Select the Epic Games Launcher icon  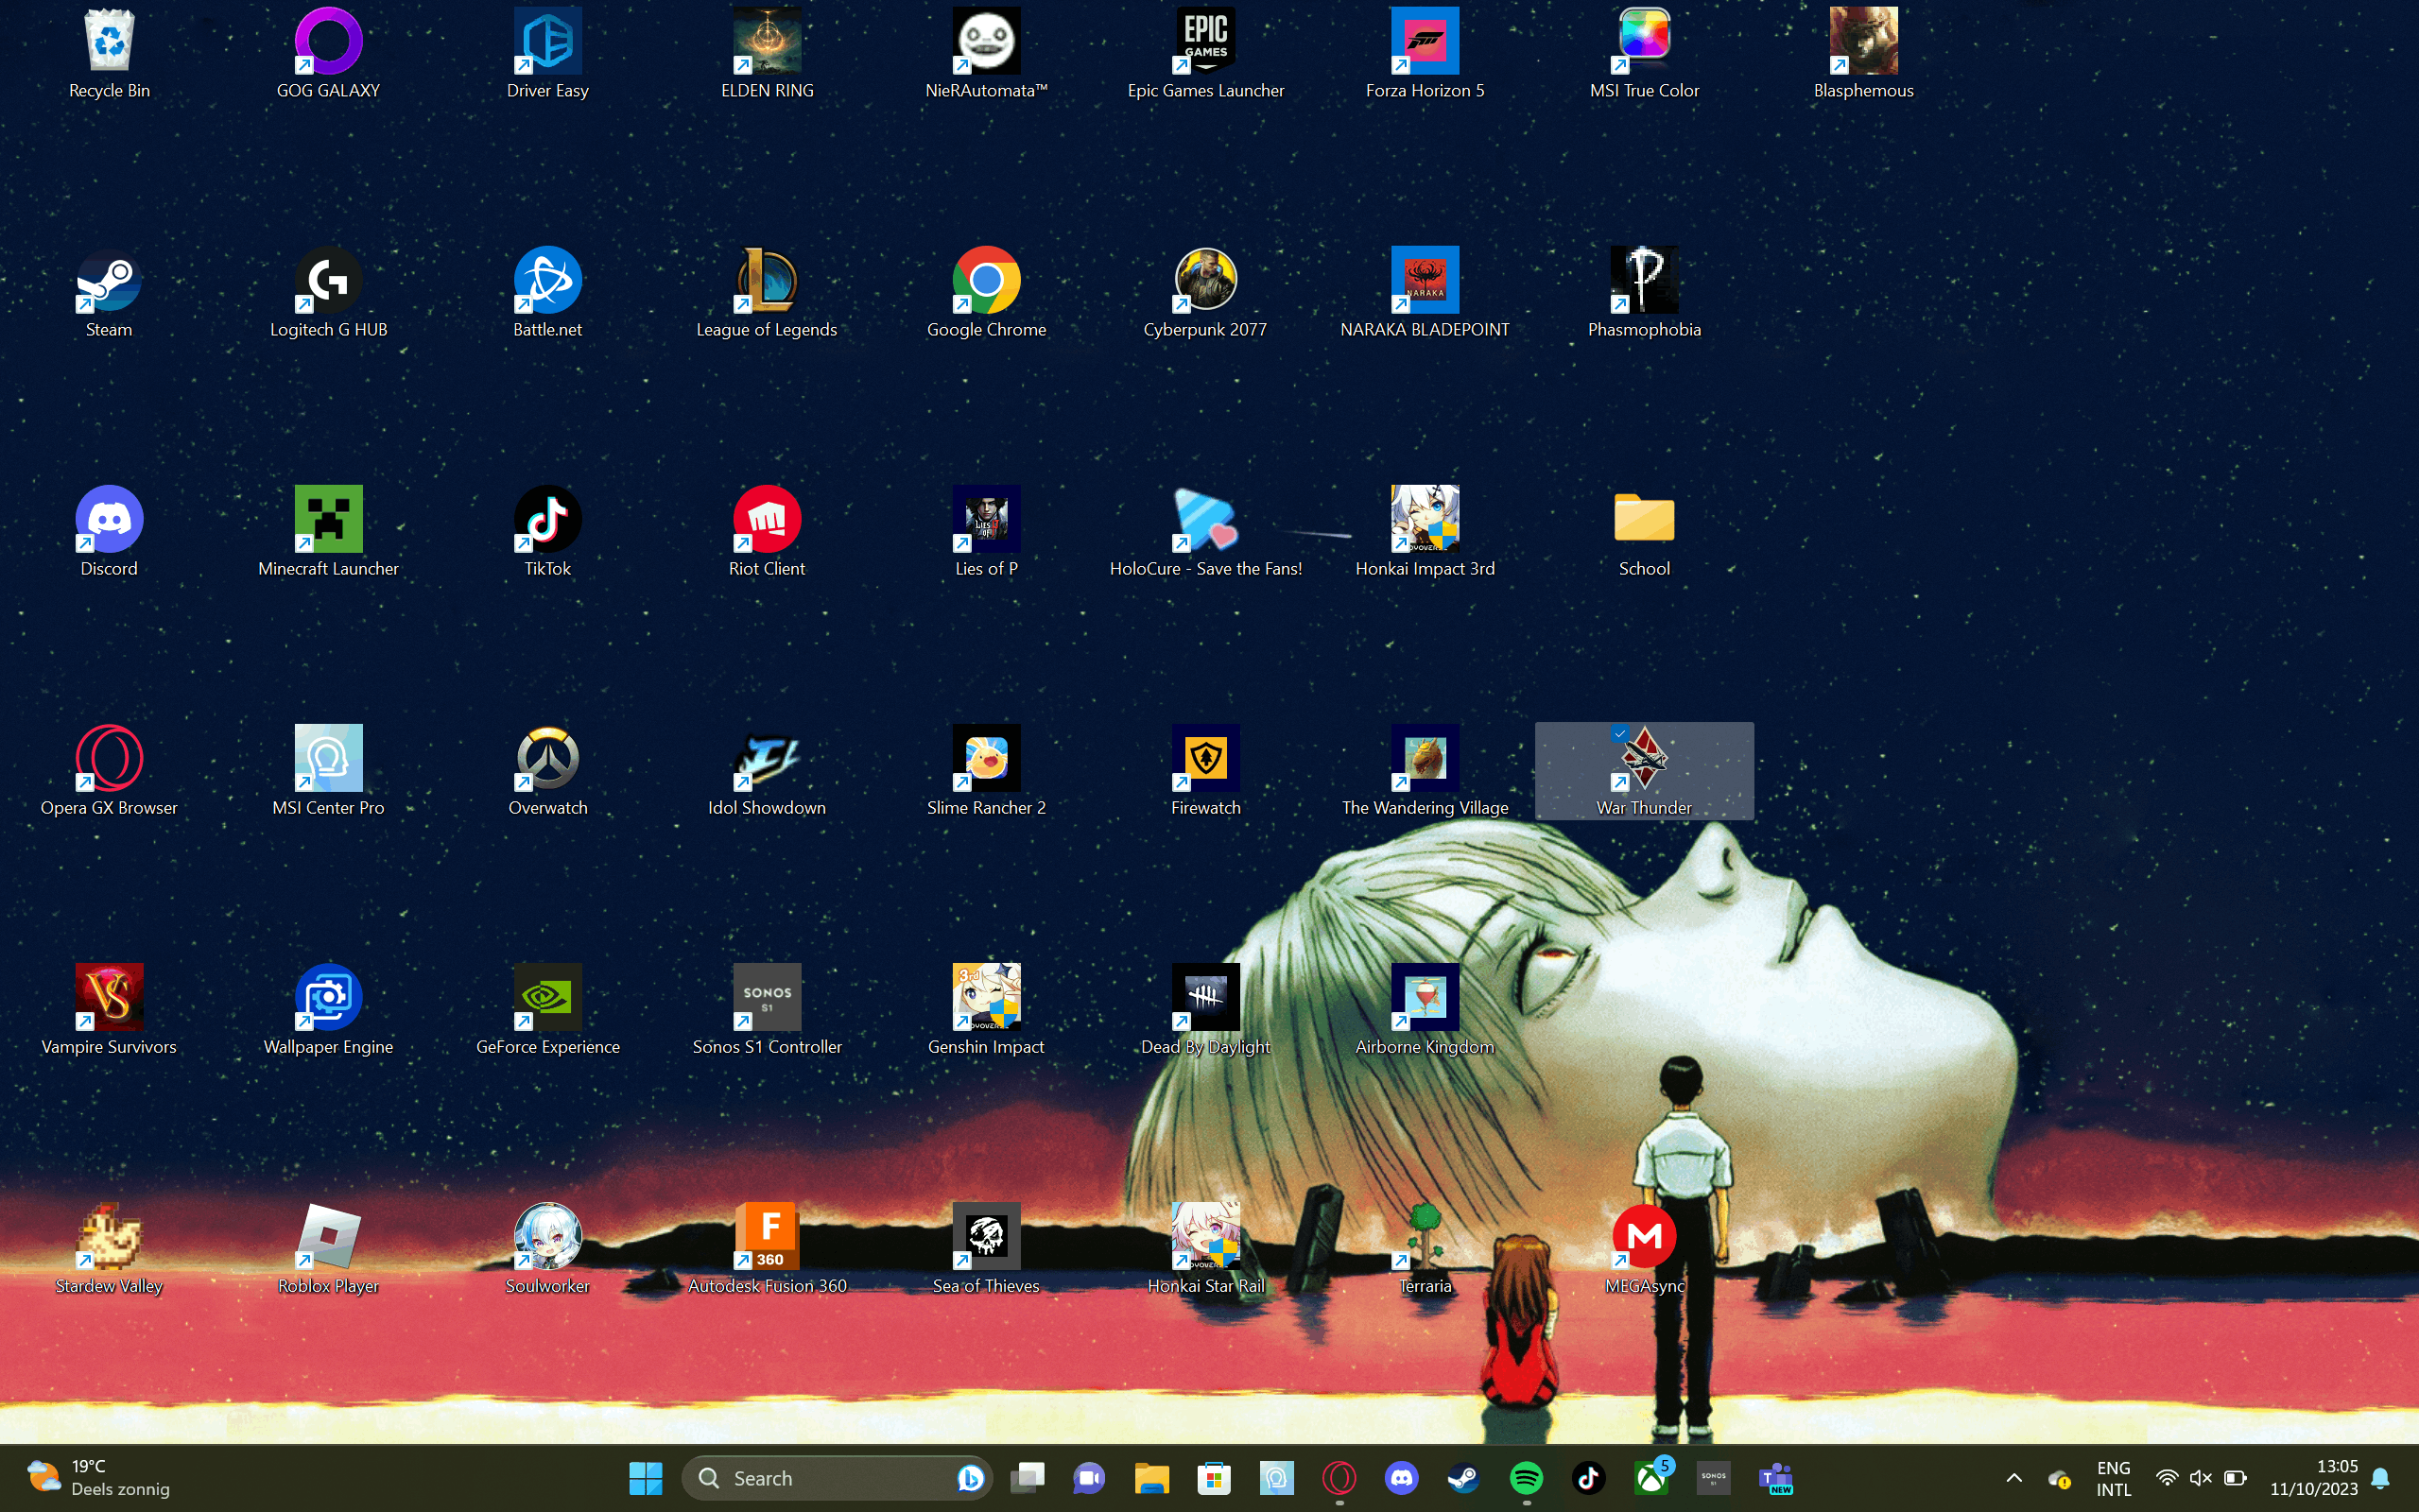[x=1205, y=53]
